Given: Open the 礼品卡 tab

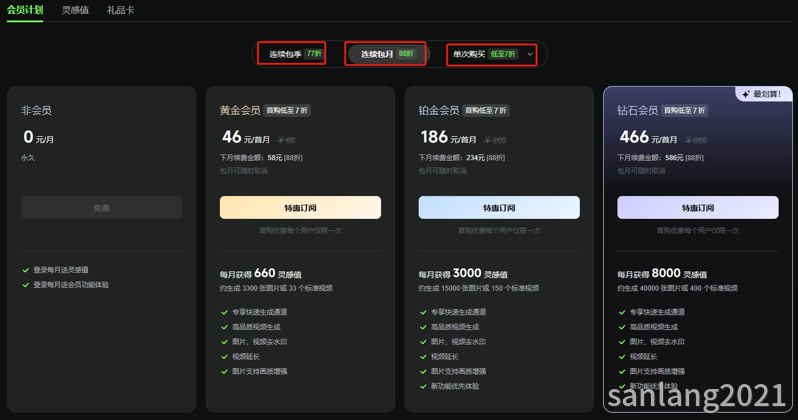Looking at the screenshot, I should tap(121, 10).
